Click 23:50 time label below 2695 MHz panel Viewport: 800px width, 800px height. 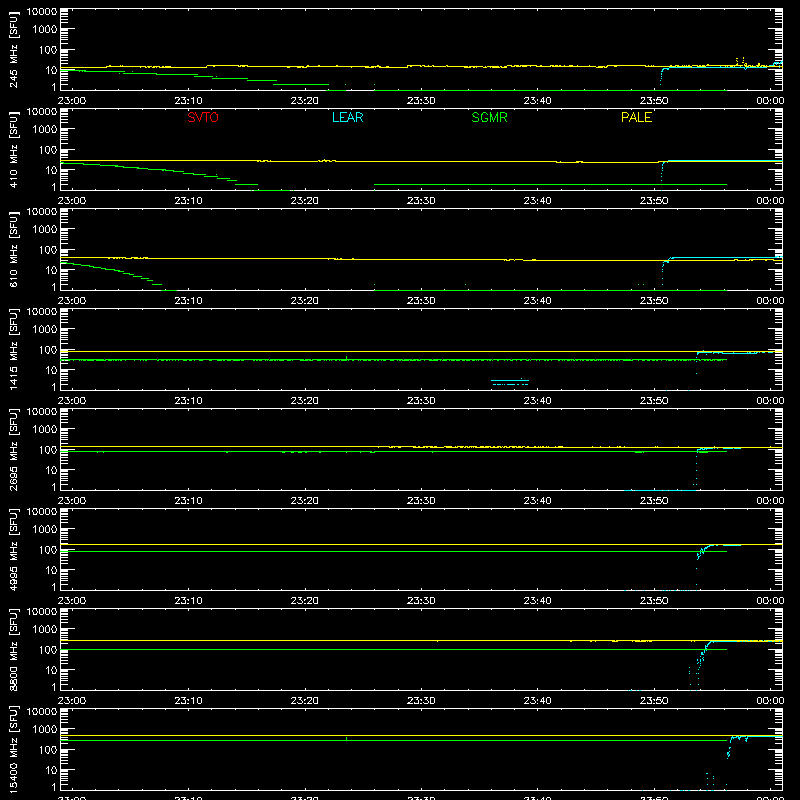654,501
